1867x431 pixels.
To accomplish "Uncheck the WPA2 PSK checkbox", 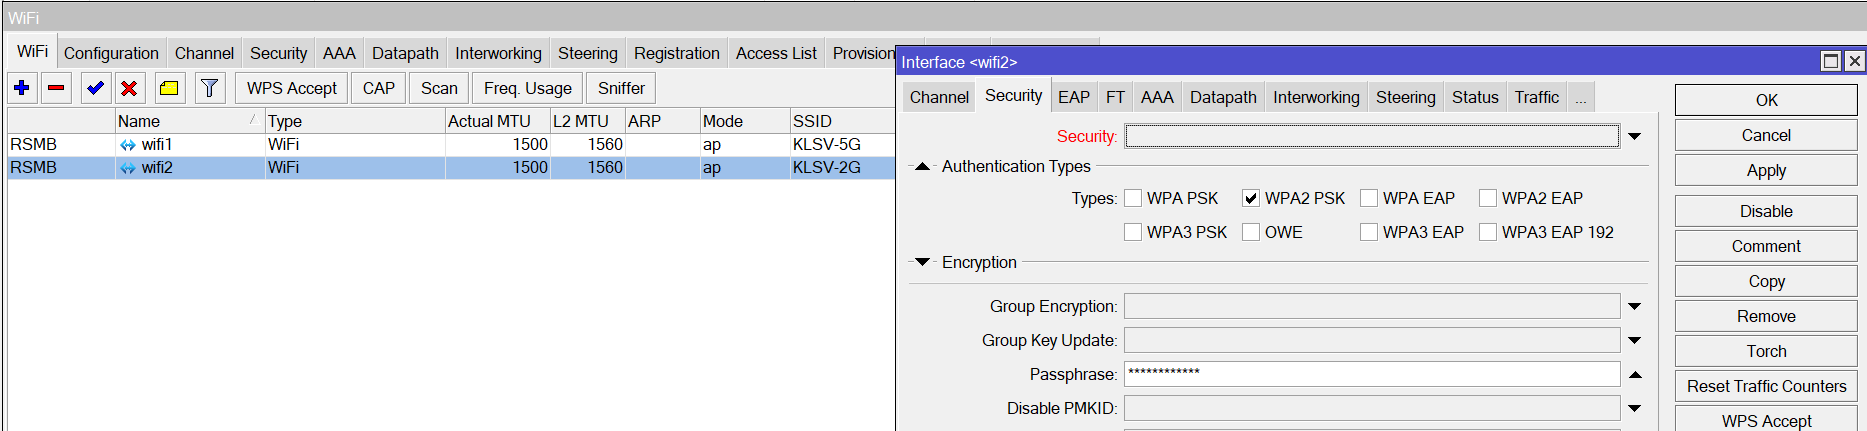I will point(1251,198).
